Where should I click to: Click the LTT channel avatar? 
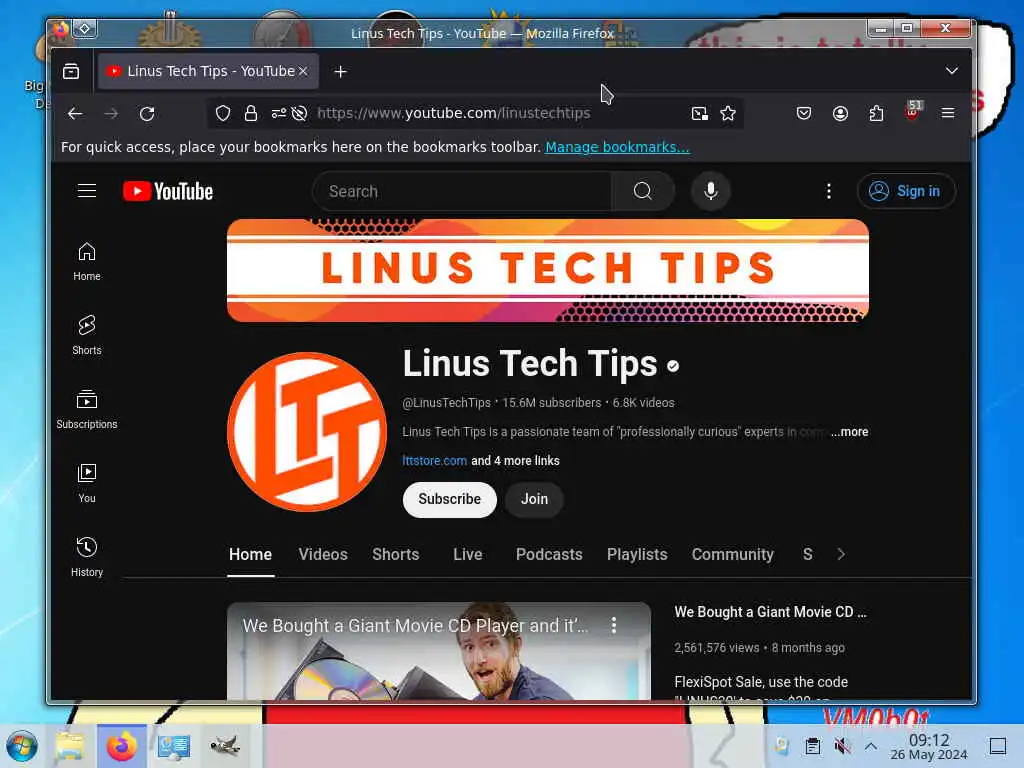point(306,432)
